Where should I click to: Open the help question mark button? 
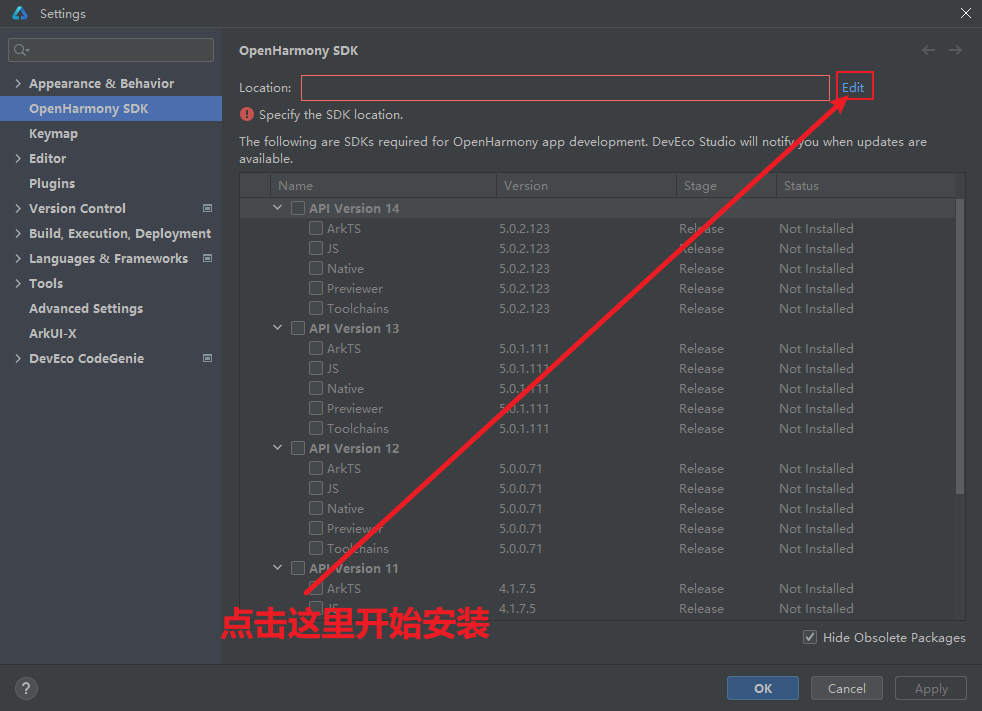point(26,688)
